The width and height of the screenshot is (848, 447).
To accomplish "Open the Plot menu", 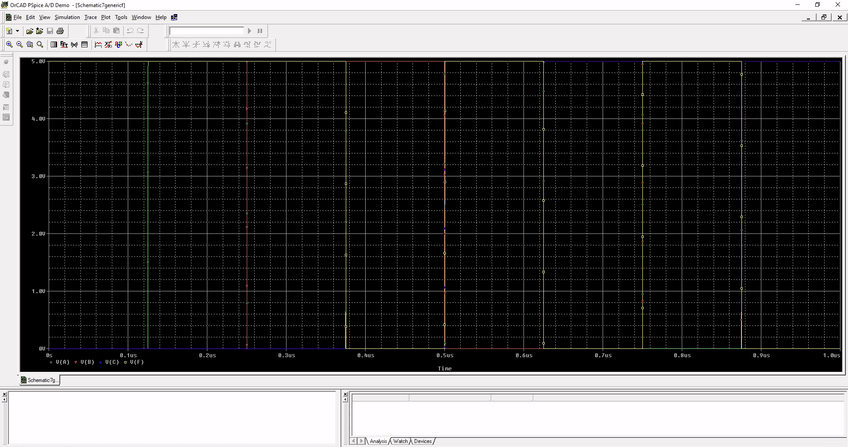I will tap(106, 17).
